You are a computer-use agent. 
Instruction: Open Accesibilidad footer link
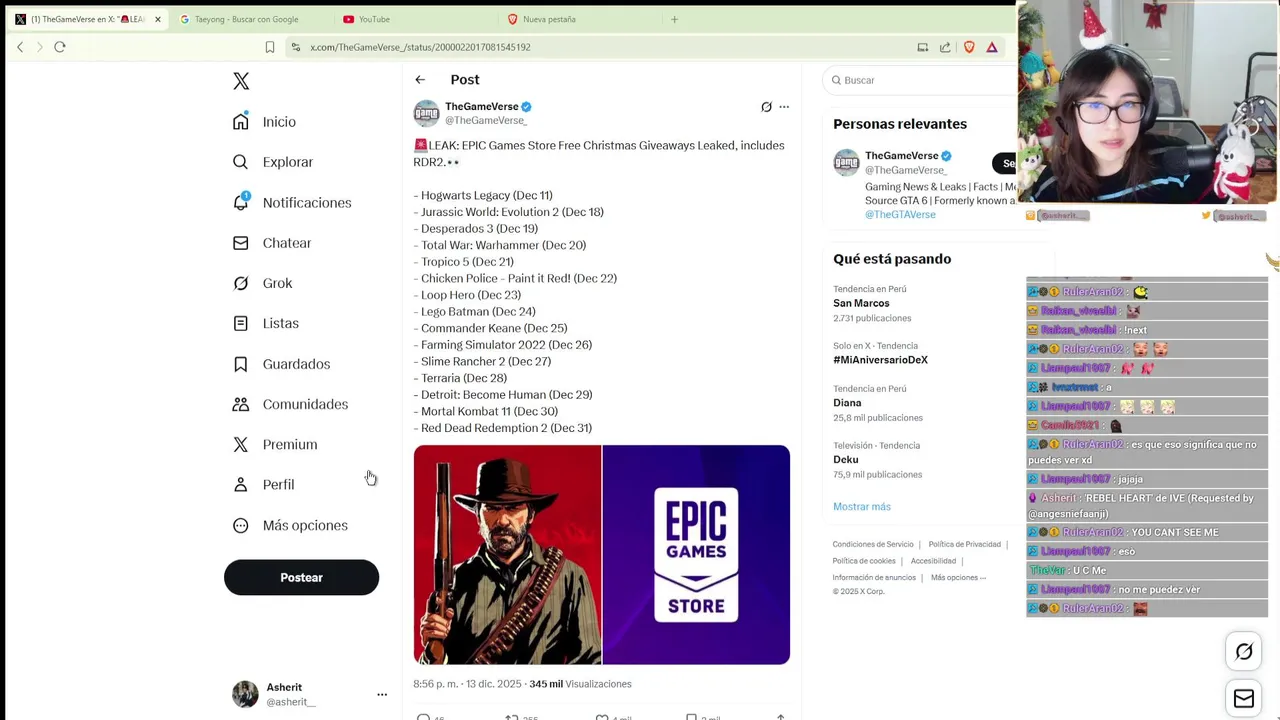click(x=933, y=561)
